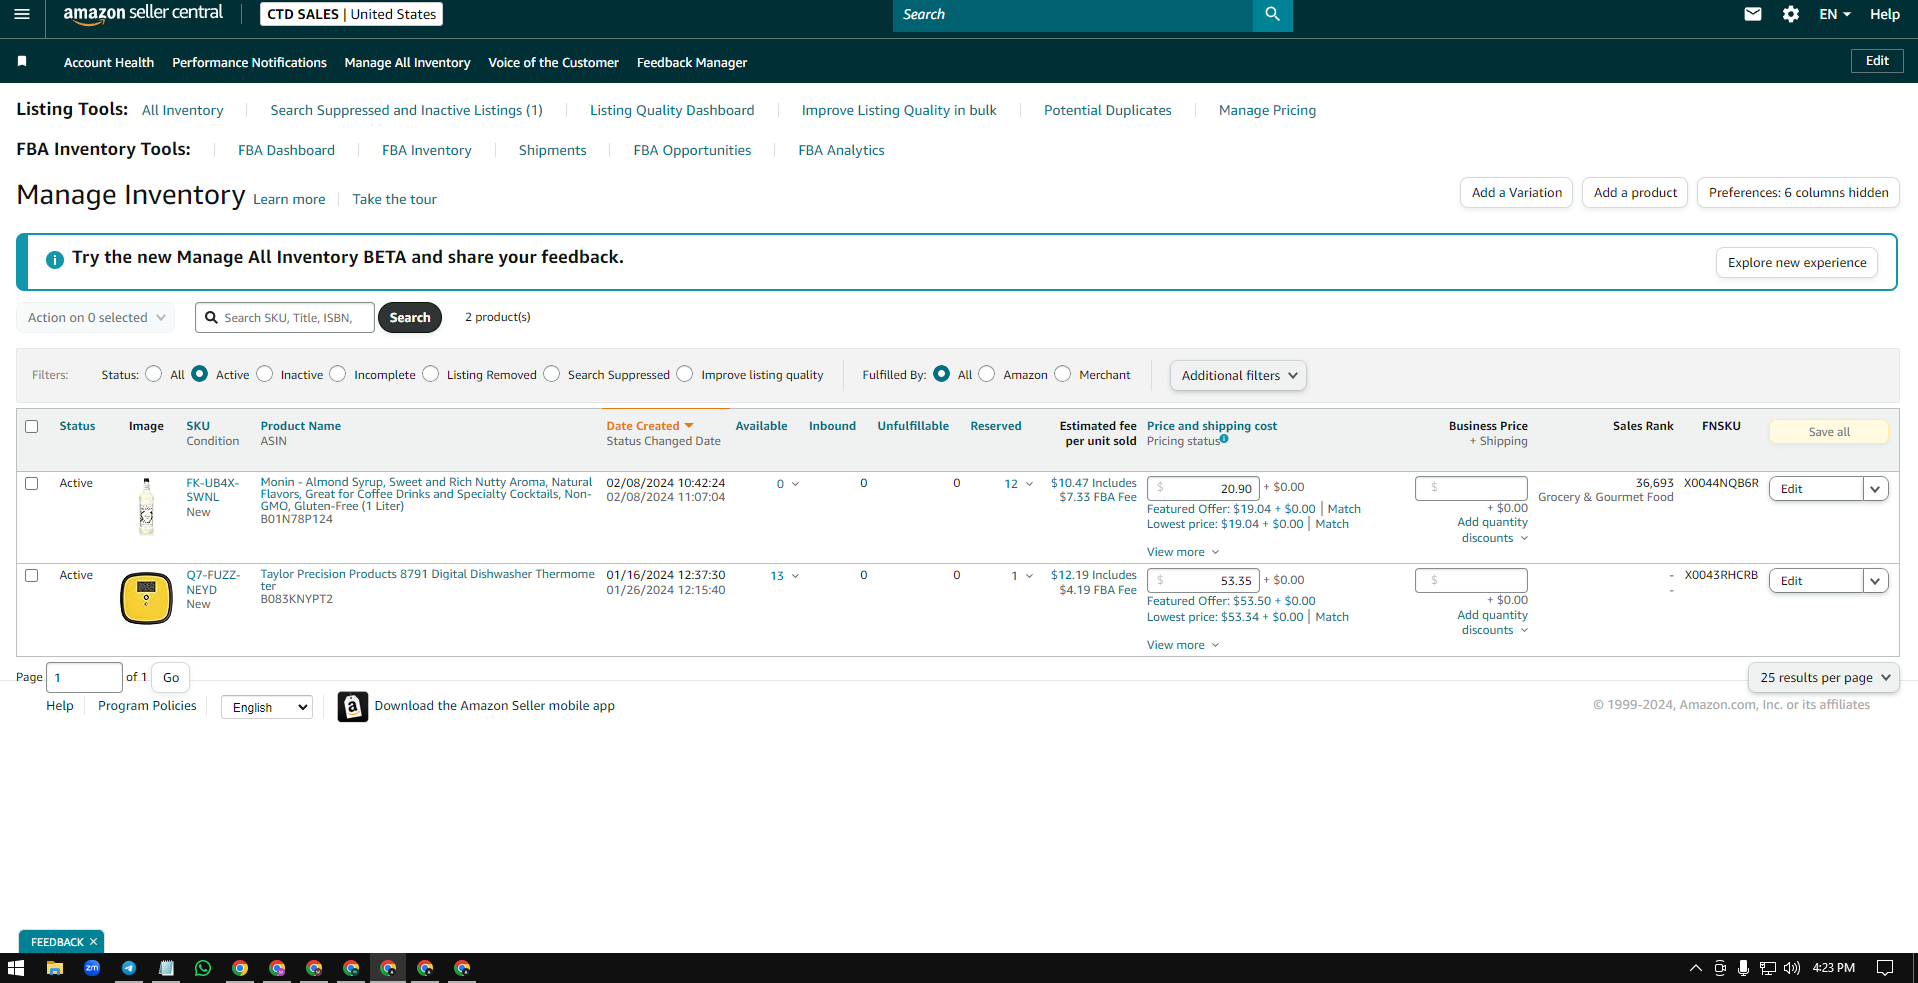Select the Search Suppressed radio button
The image size is (1918, 983).
[x=552, y=374]
